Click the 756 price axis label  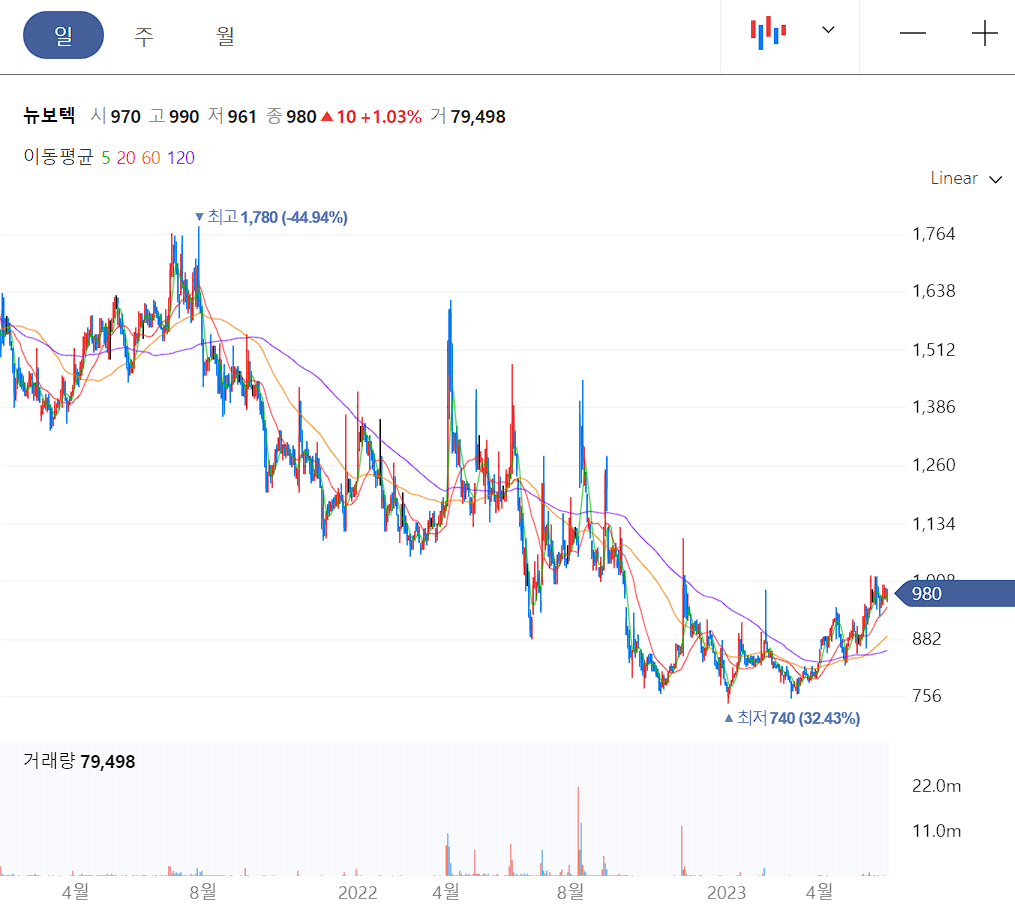tap(926, 696)
